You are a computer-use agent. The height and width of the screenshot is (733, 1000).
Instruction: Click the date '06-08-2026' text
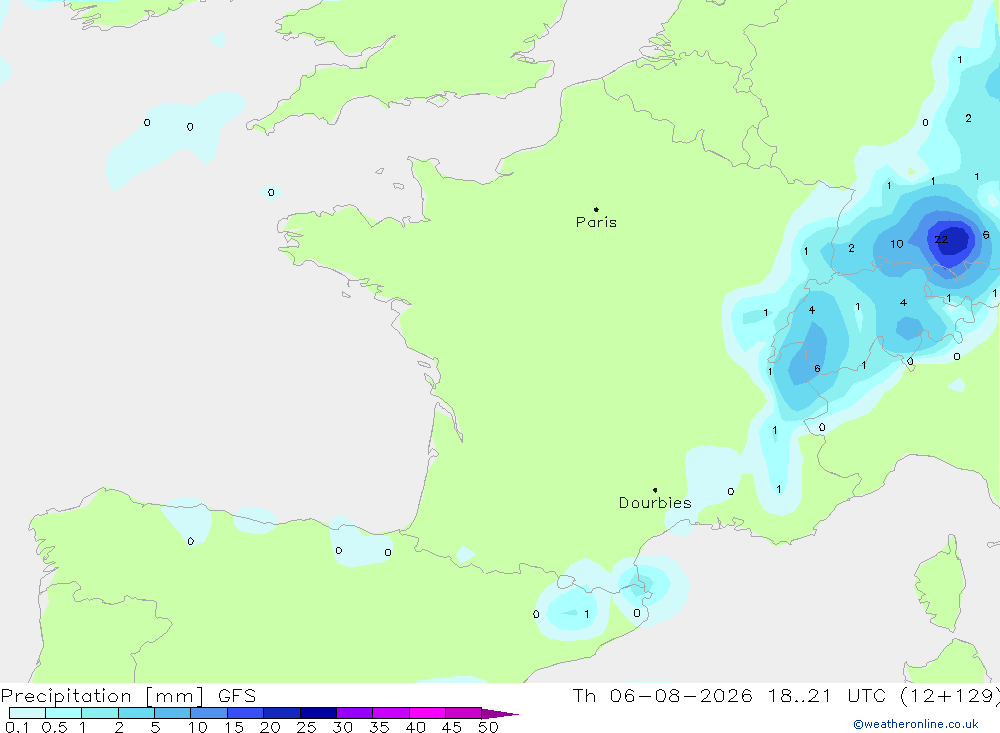coord(681,695)
